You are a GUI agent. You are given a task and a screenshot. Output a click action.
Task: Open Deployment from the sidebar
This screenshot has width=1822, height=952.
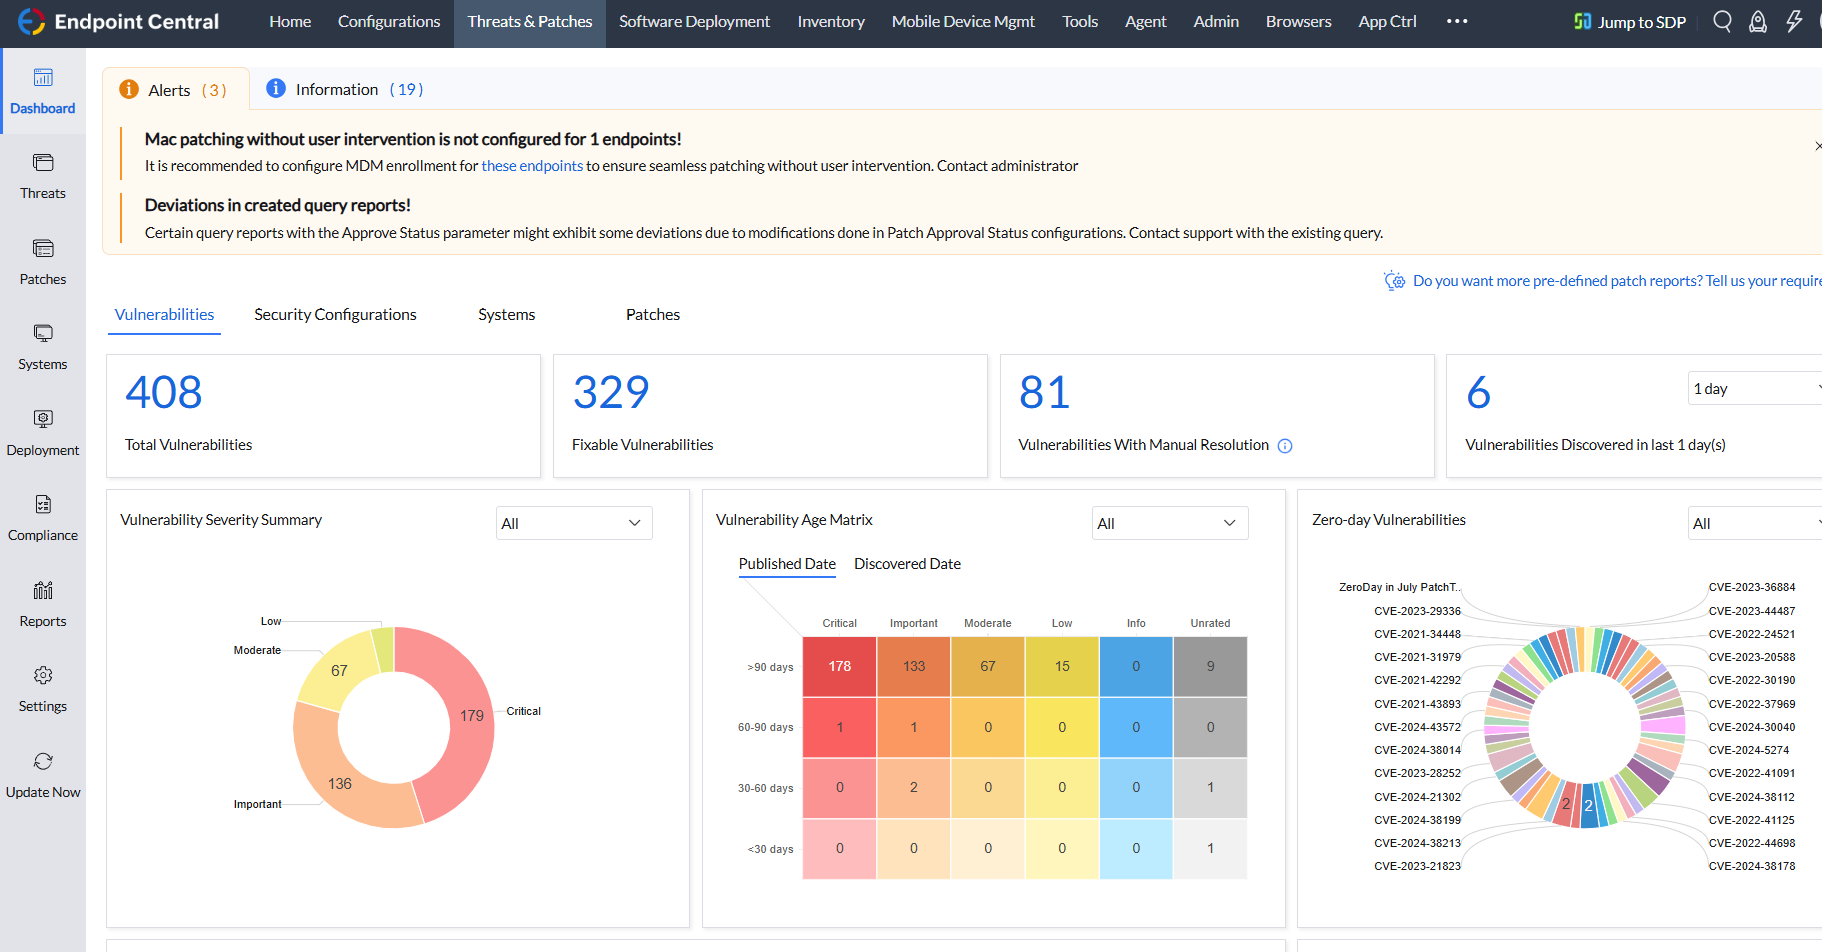43,420
